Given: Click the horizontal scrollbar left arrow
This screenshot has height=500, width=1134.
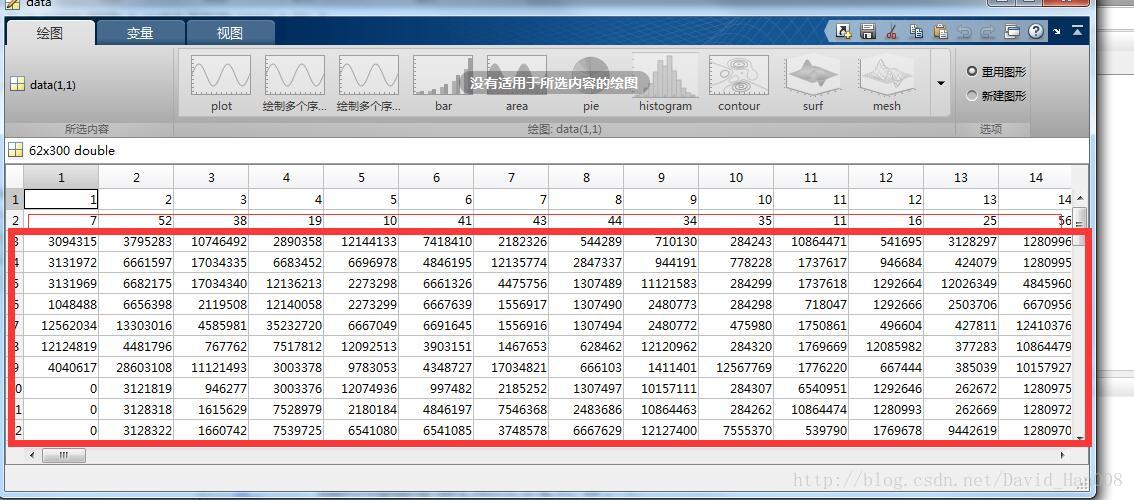Looking at the screenshot, I should pyautogui.click(x=30, y=456).
